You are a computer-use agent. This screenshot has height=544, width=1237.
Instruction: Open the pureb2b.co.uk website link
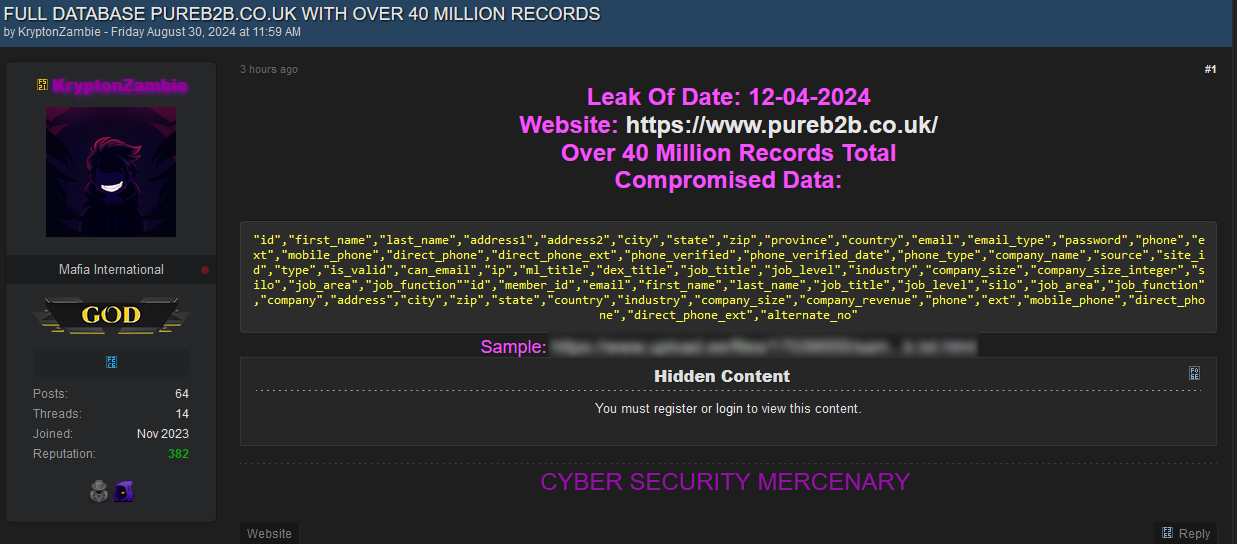pos(781,125)
